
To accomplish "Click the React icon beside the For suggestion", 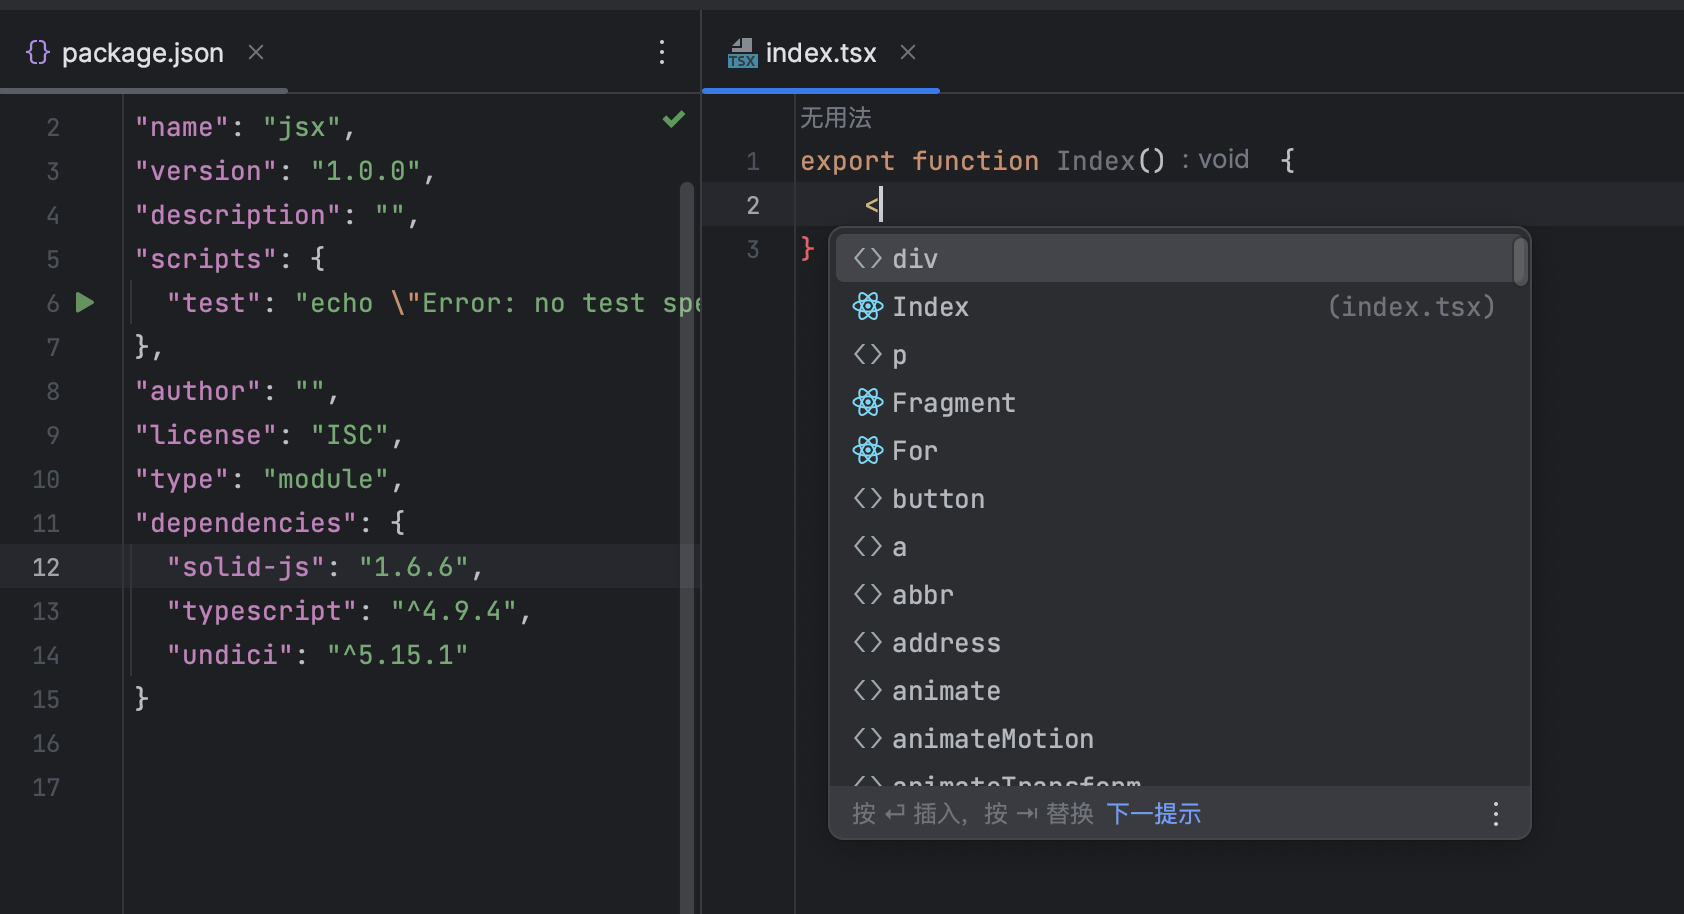I will pyautogui.click(x=867, y=450).
